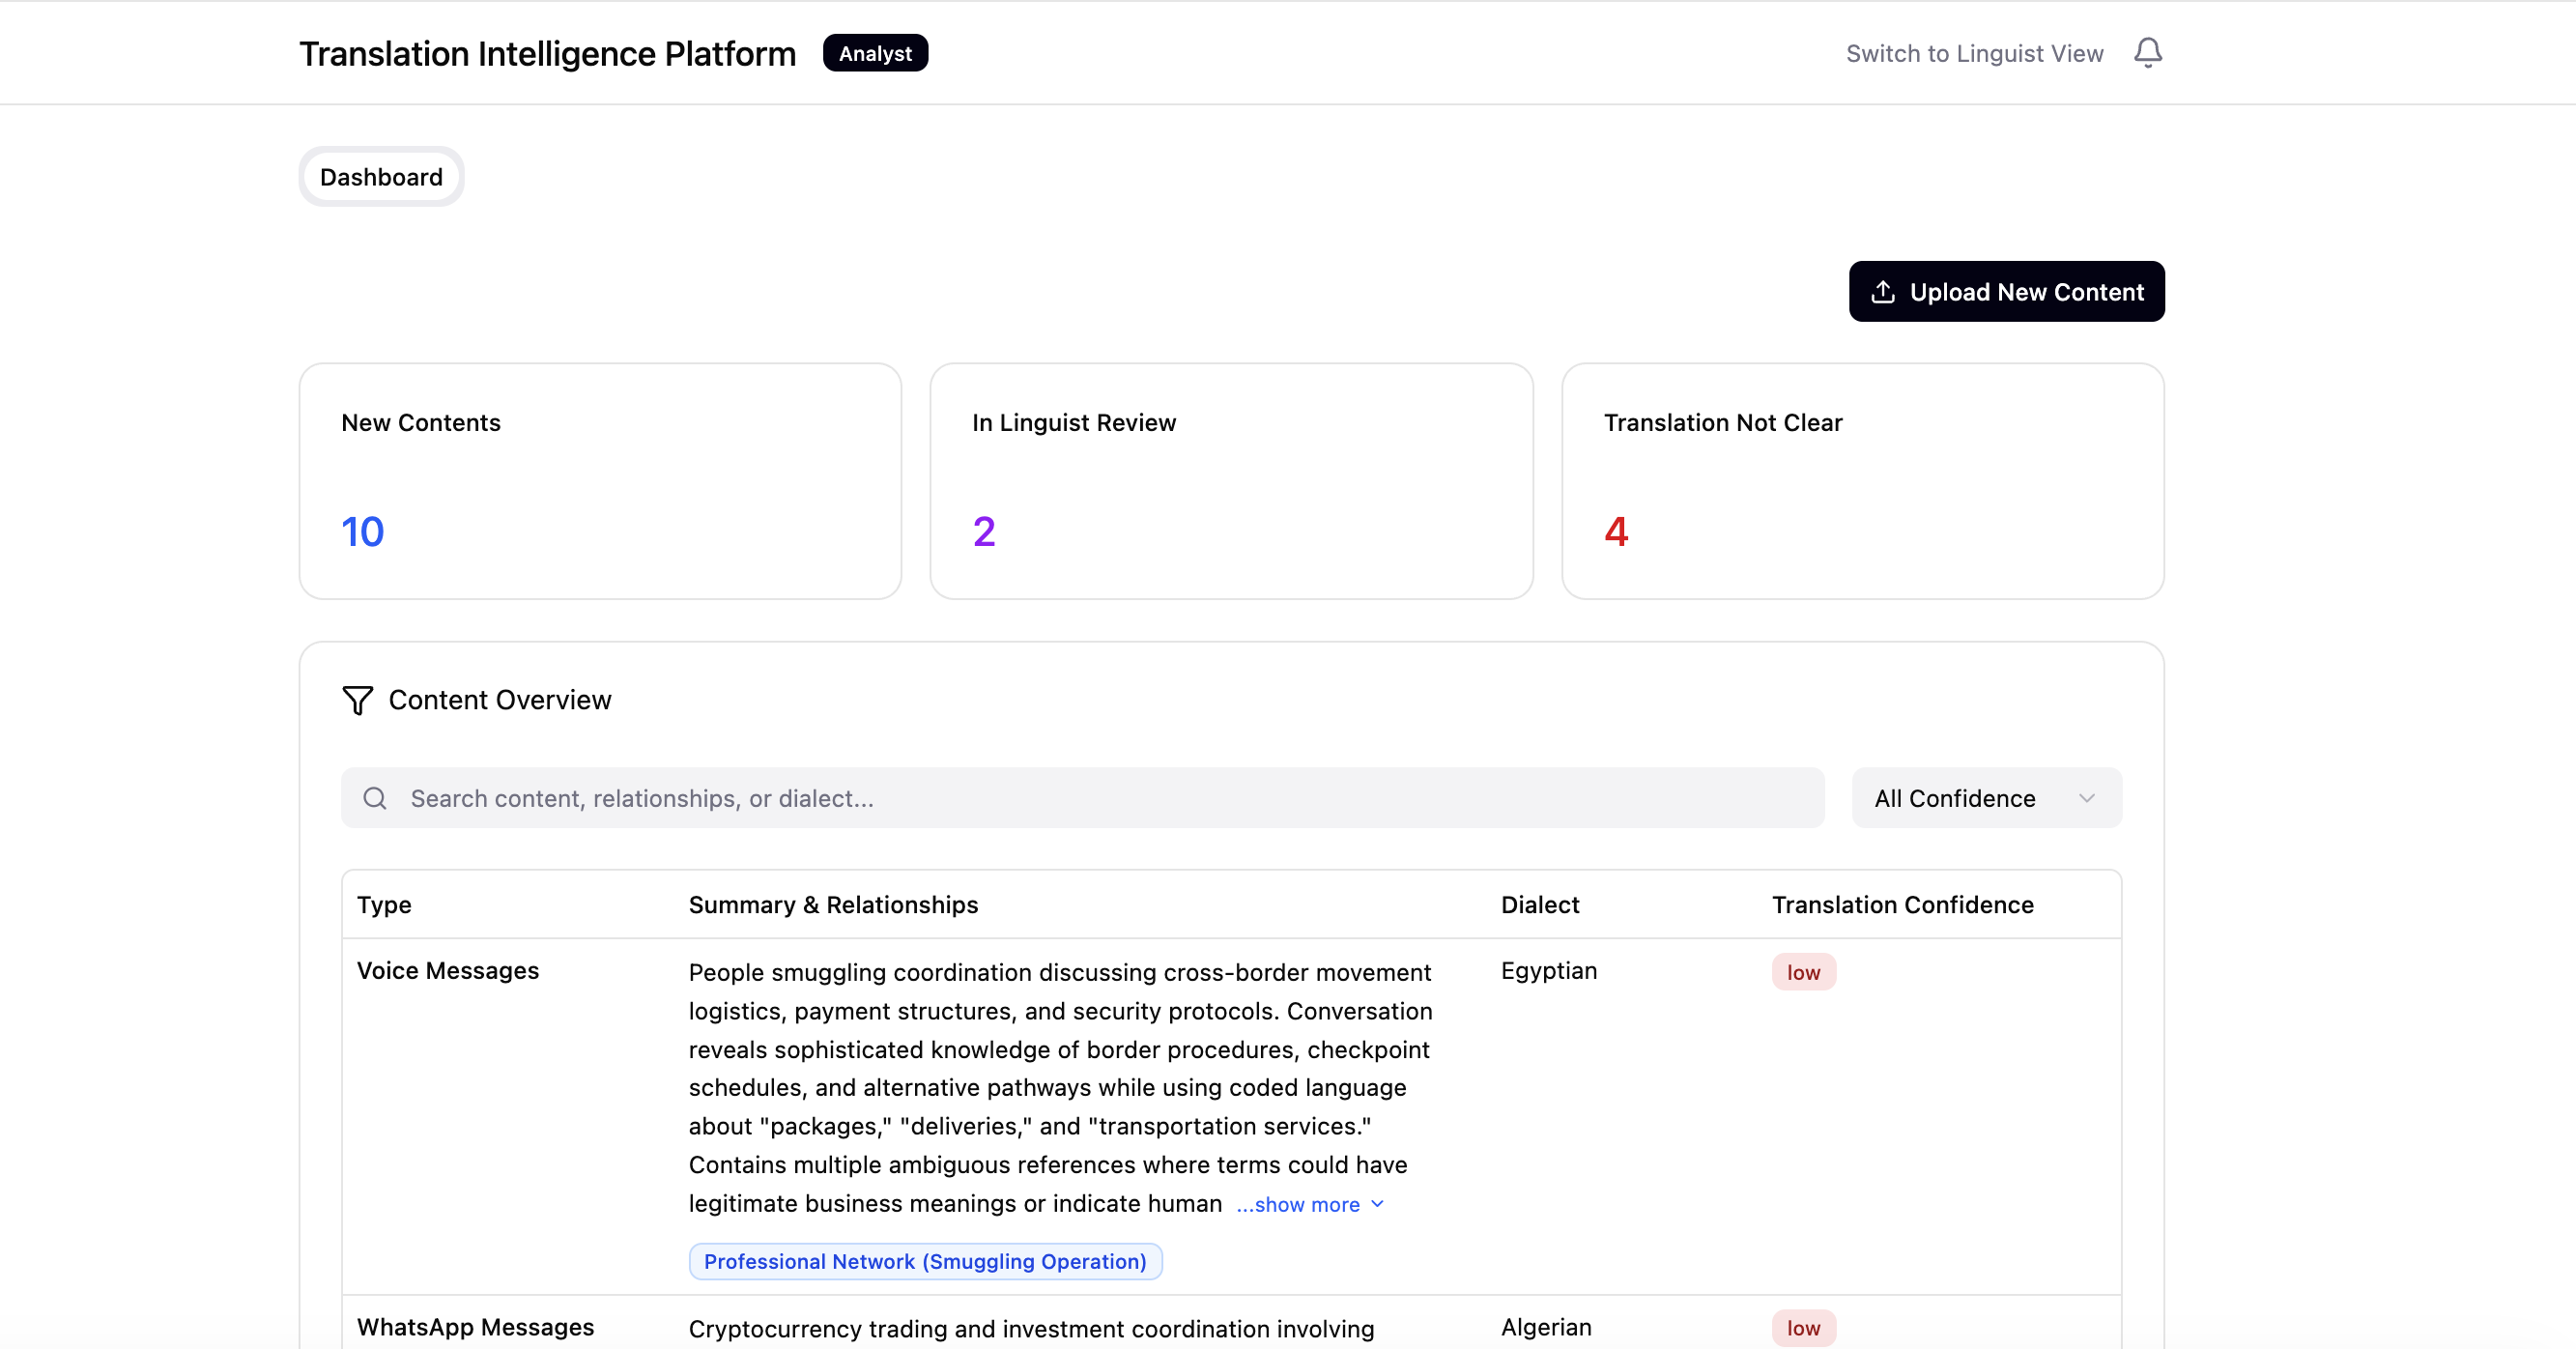Click Upload New Content button
The image size is (2576, 1349).
(2006, 292)
